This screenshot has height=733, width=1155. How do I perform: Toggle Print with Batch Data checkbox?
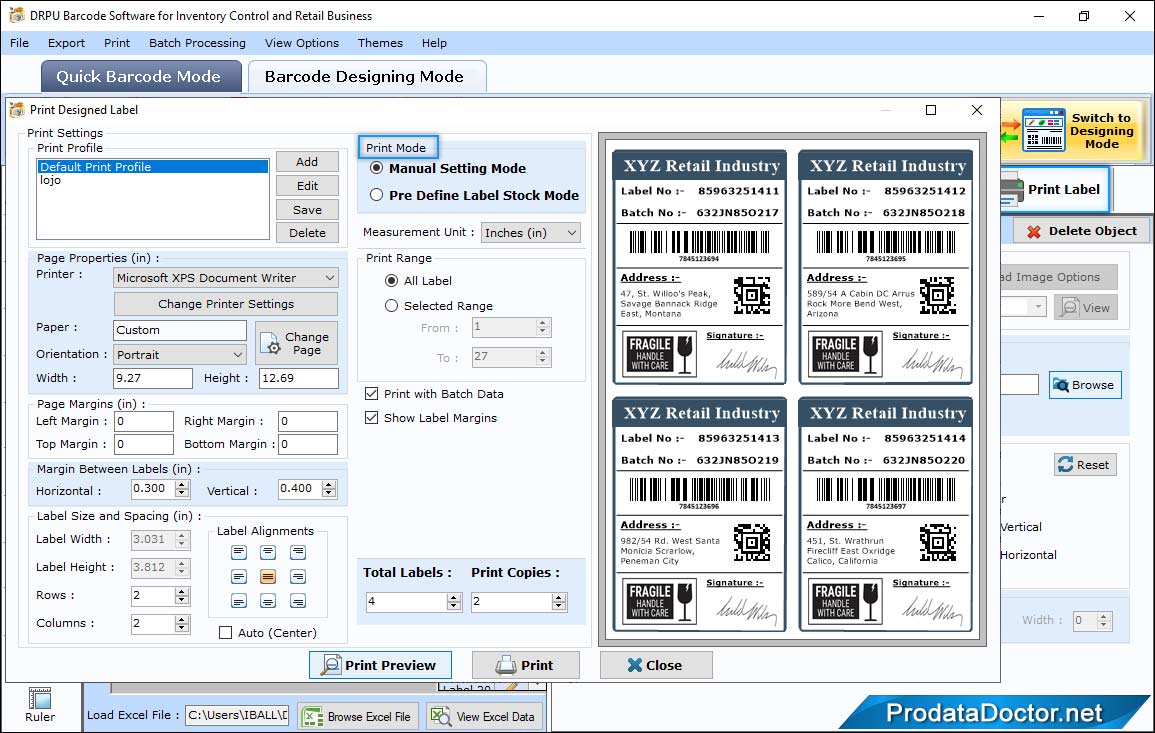coord(372,394)
